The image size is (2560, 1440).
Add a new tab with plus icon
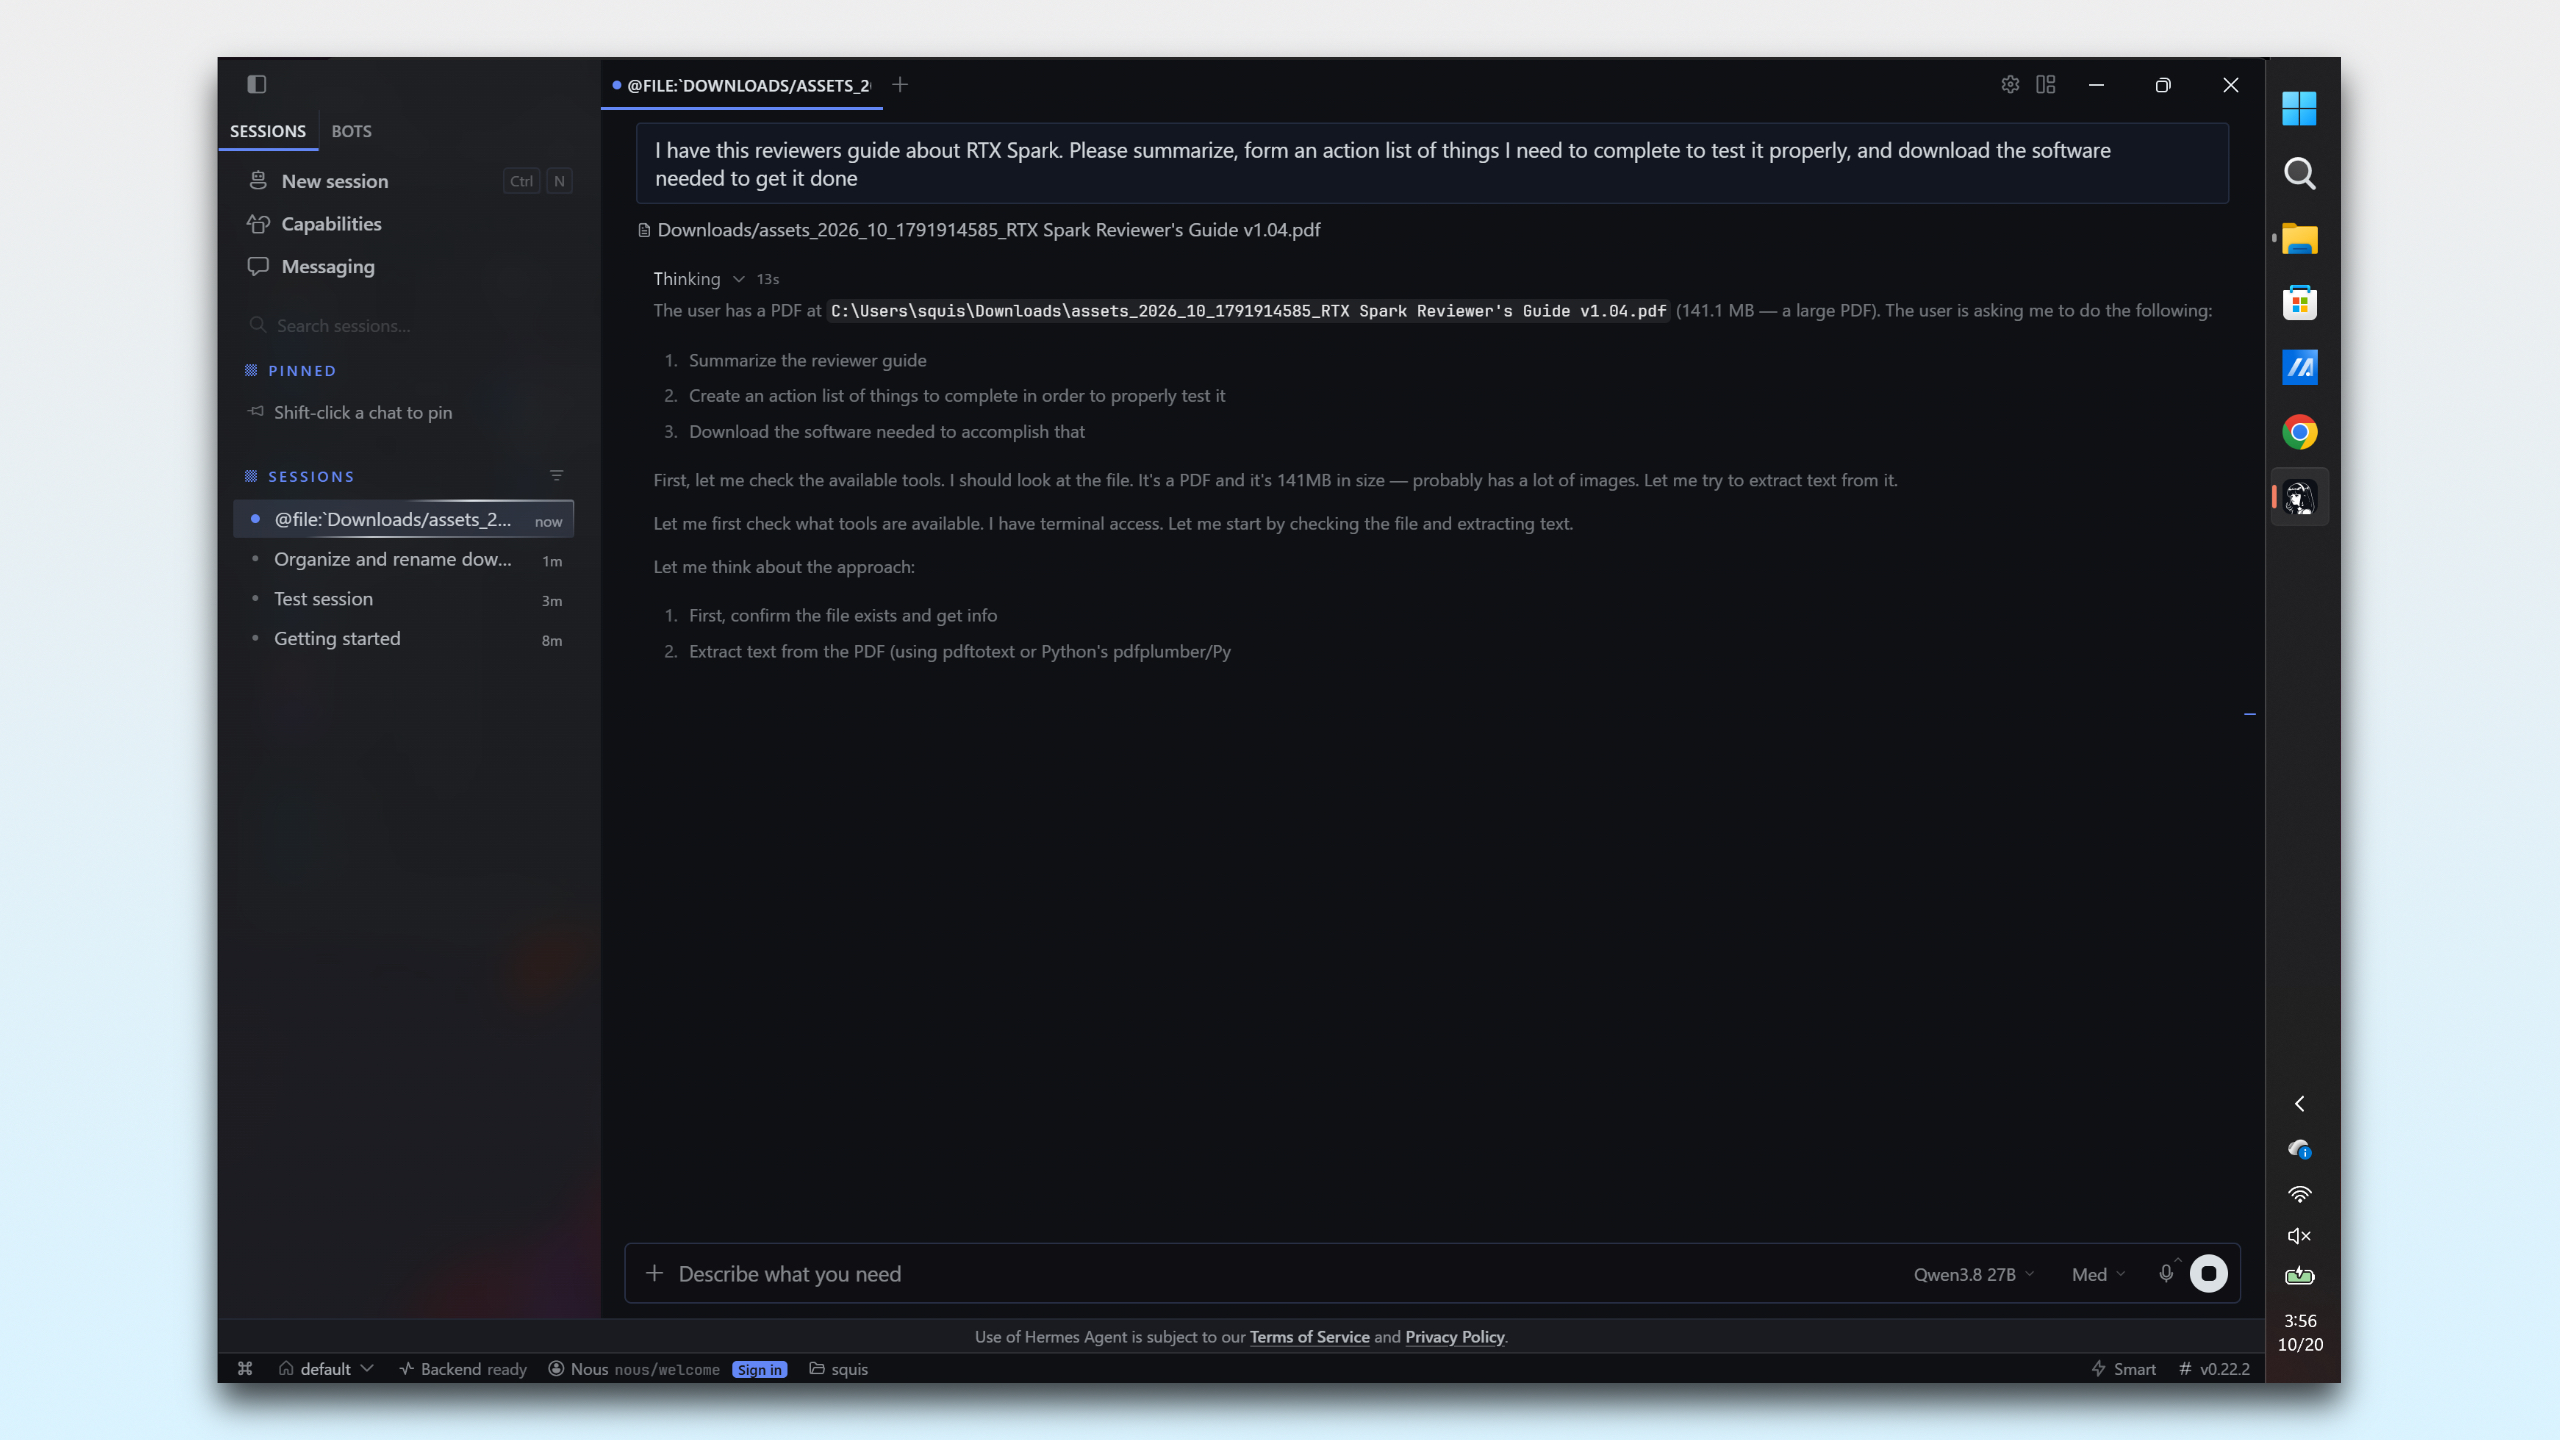tap(900, 85)
